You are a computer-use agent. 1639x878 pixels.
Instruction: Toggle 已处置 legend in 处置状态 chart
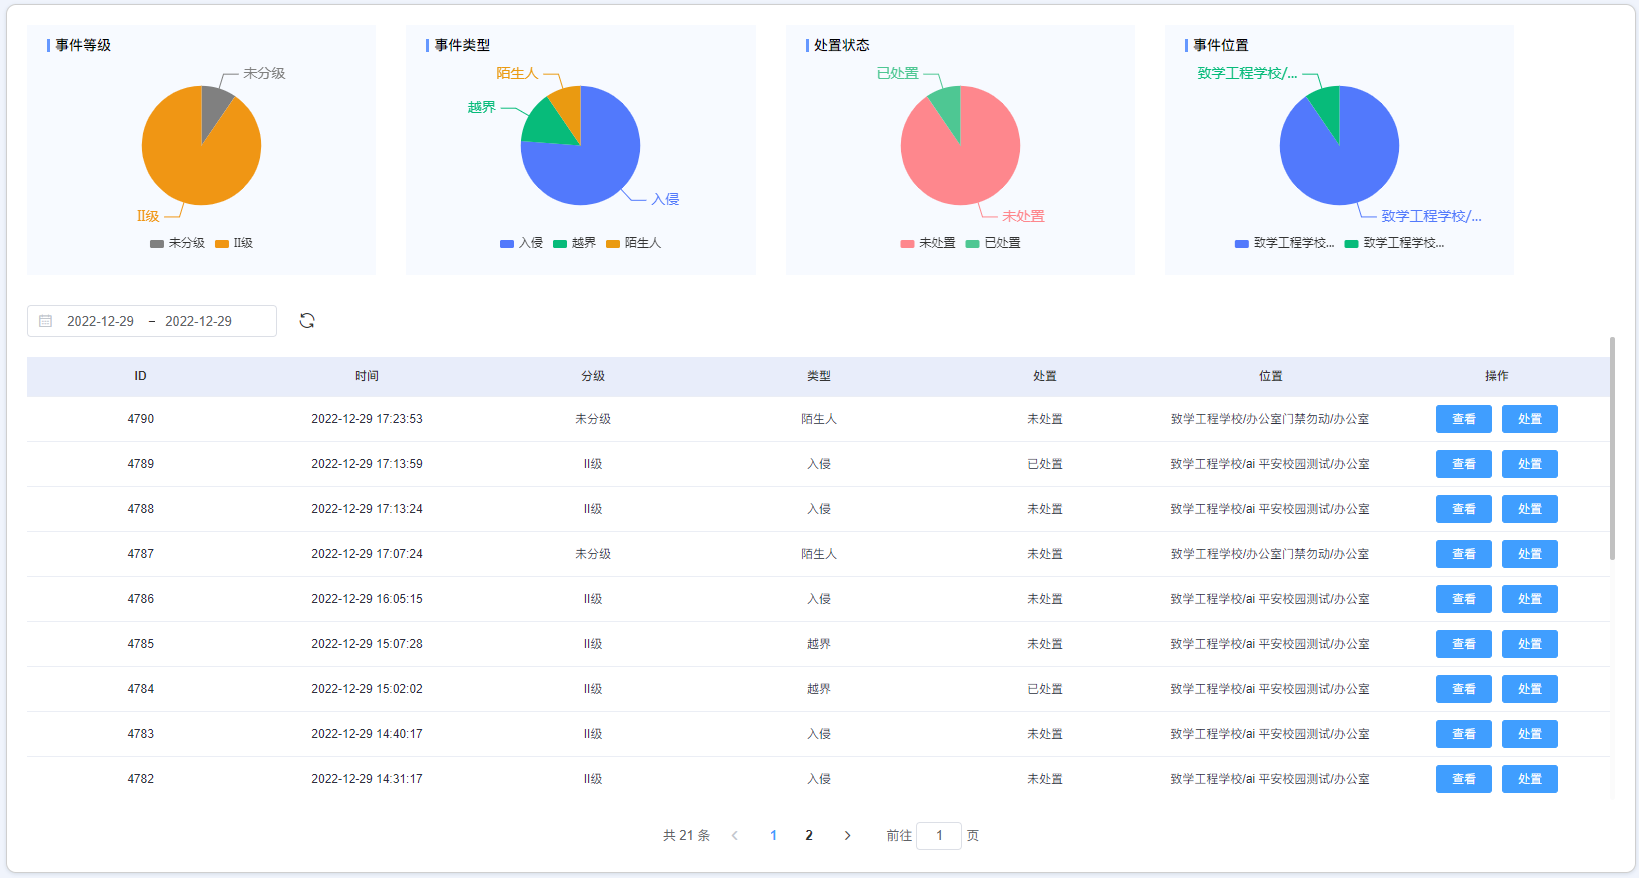point(993,243)
